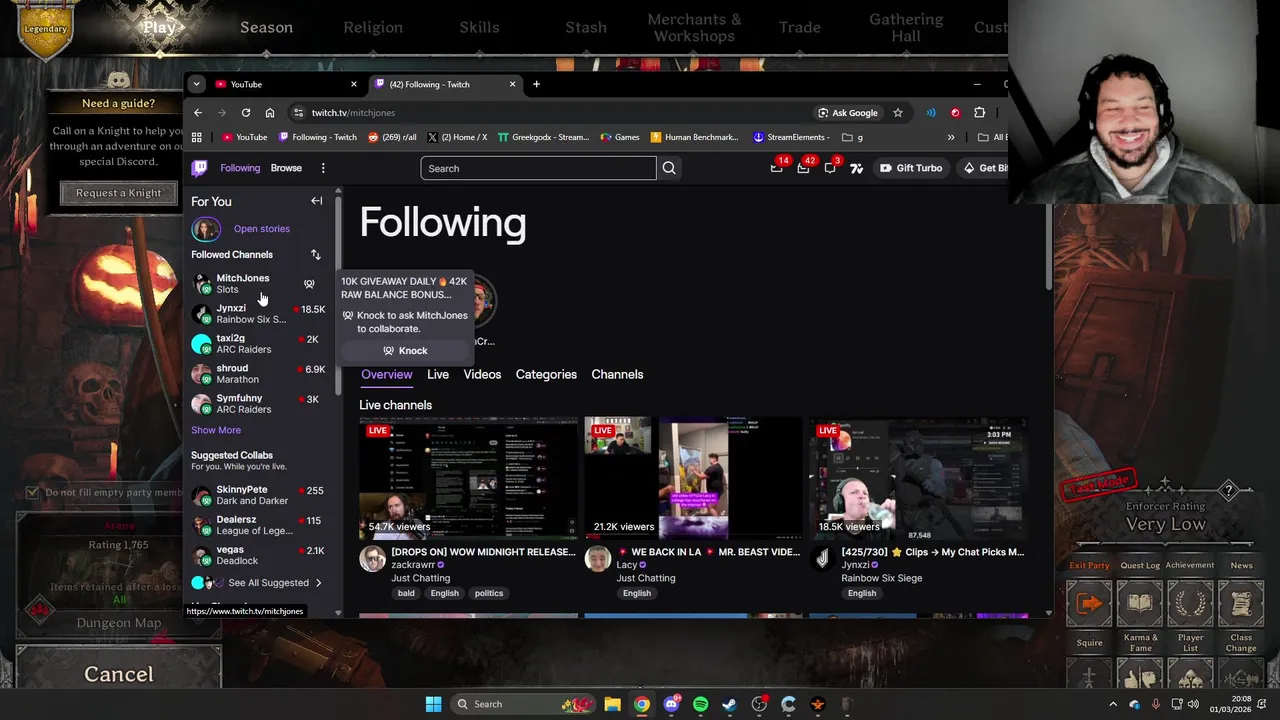Click the politics tag under zackrawrr
The width and height of the screenshot is (1280, 720).
489,593
